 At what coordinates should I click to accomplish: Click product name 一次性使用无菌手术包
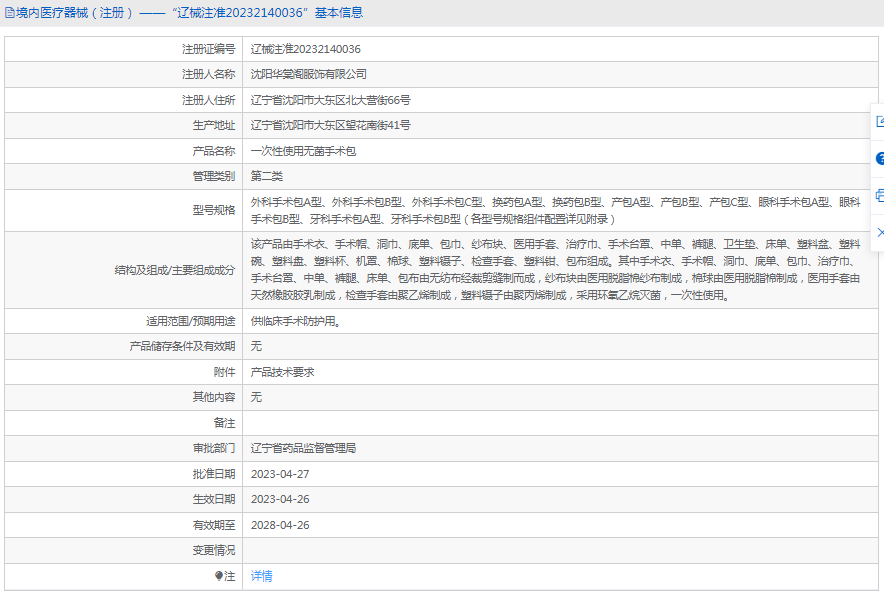(303, 151)
